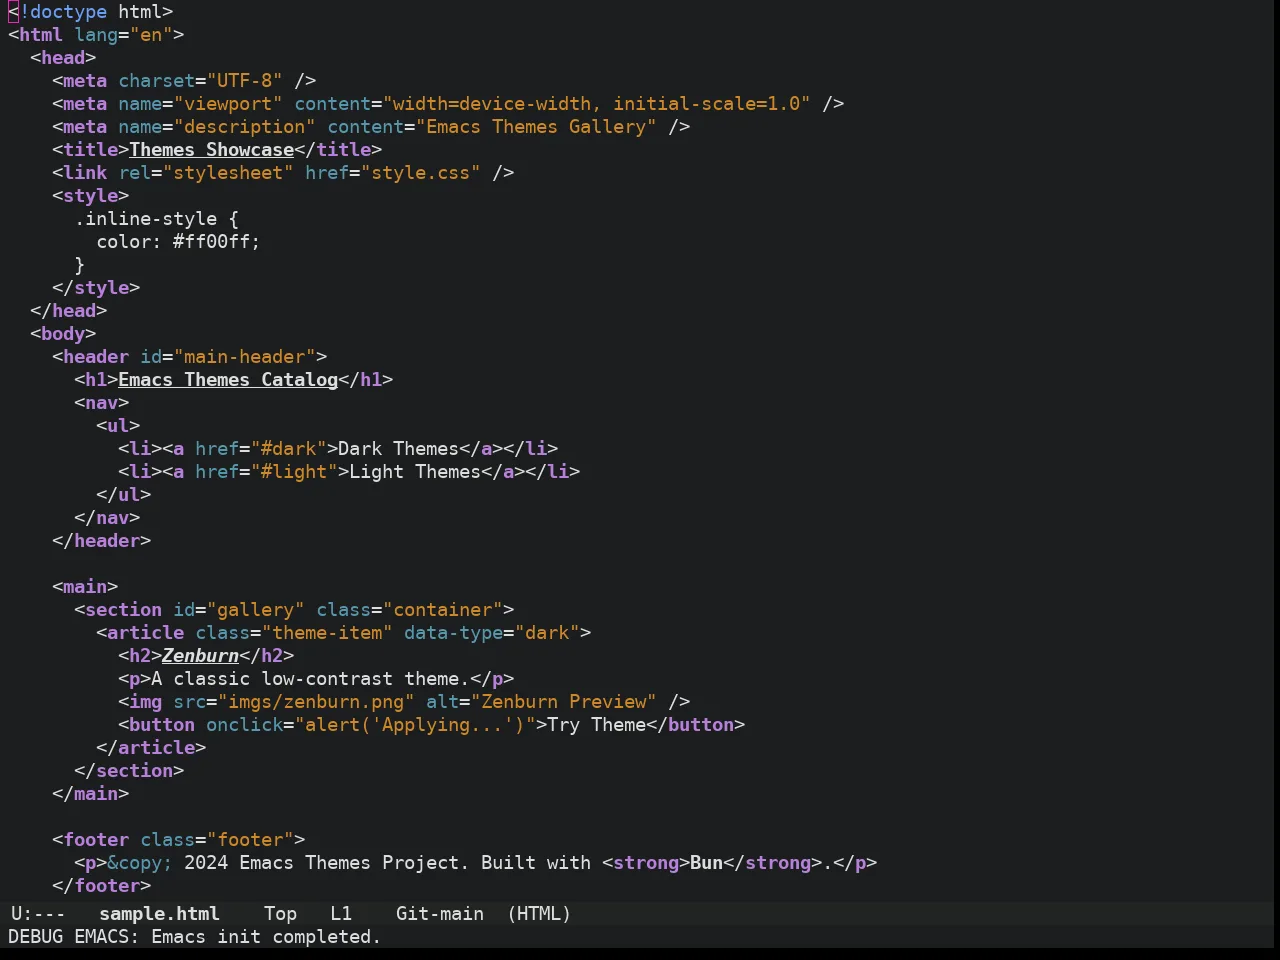
Task: Click the data-type attribute name
Action: [454, 632]
